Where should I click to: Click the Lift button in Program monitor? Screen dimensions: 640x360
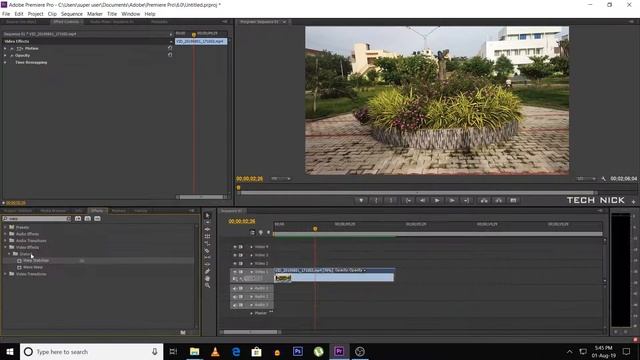pyautogui.click(x=484, y=200)
